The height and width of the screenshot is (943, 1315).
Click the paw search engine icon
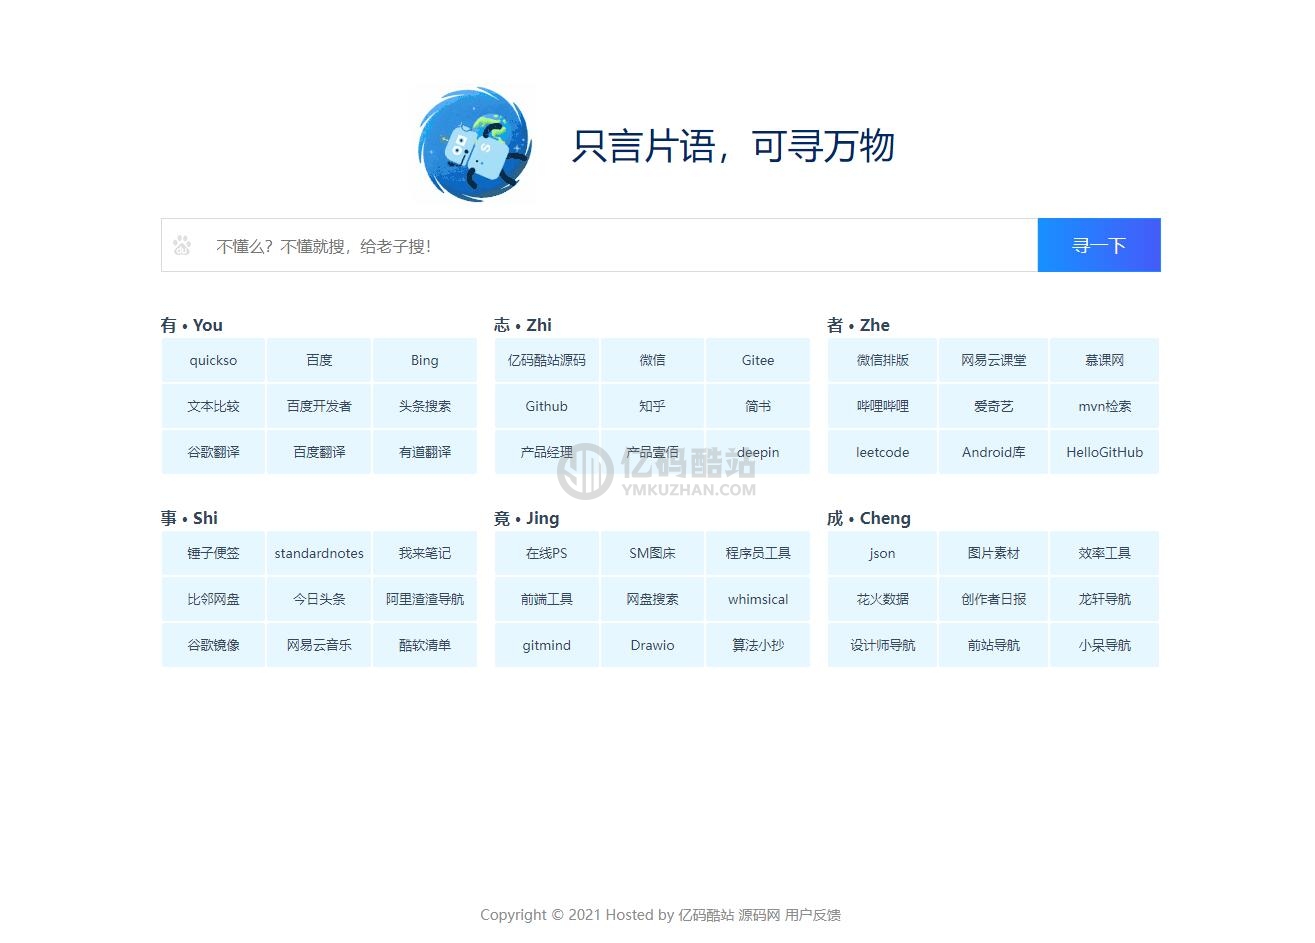(x=182, y=245)
